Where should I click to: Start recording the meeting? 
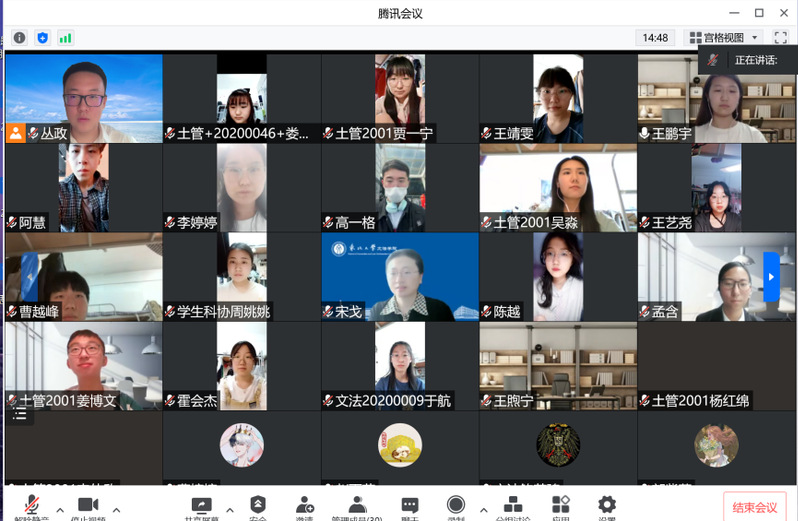(x=456, y=505)
